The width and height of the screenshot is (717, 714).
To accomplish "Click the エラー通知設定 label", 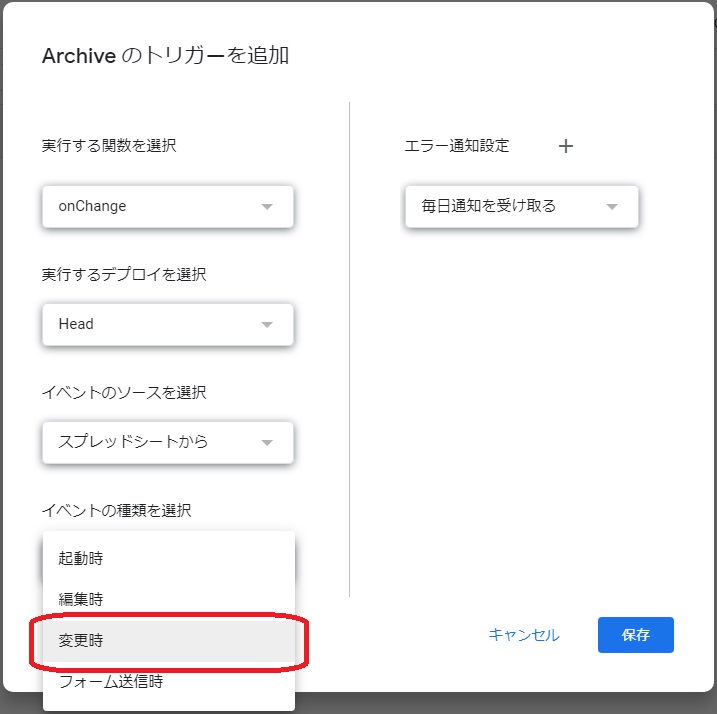I will tap(457, 146).
